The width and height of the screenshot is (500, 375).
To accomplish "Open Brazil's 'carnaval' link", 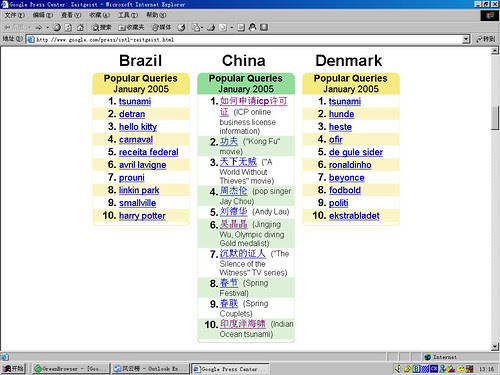I will [x=136, y=139].
